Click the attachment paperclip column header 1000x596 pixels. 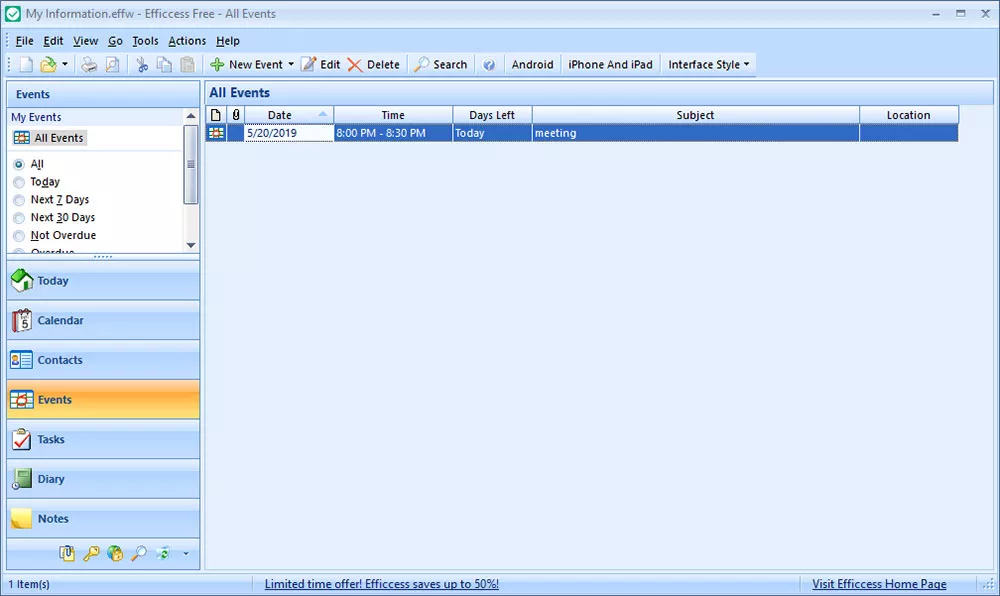[236, 115]
